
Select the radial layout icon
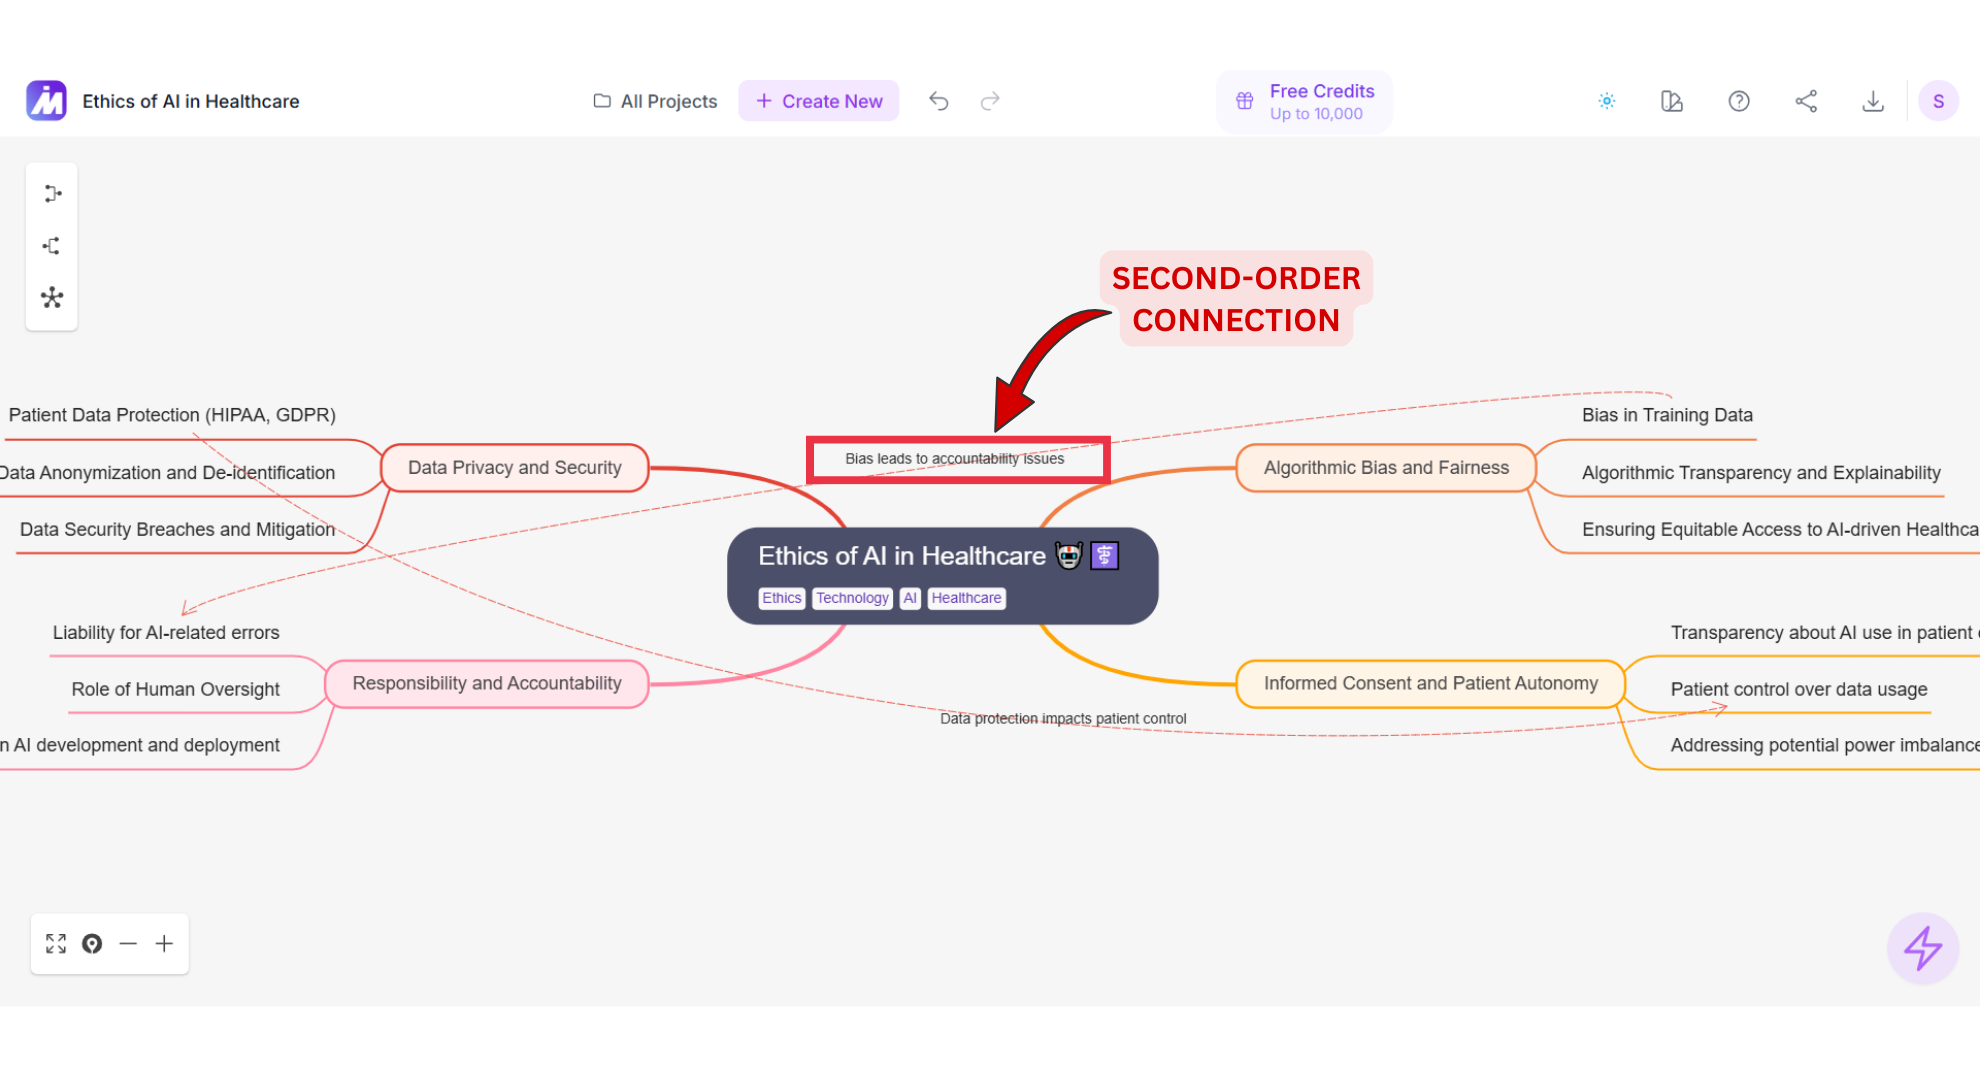click(x=52, y=298)
